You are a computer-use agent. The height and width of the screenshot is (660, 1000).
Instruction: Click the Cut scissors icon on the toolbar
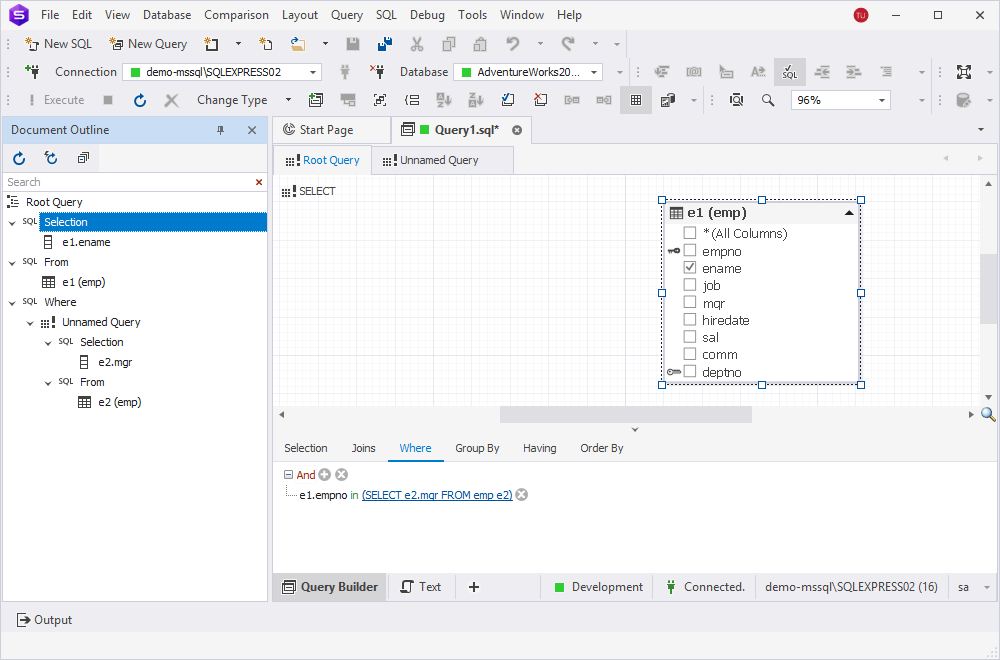click(417, 45)
